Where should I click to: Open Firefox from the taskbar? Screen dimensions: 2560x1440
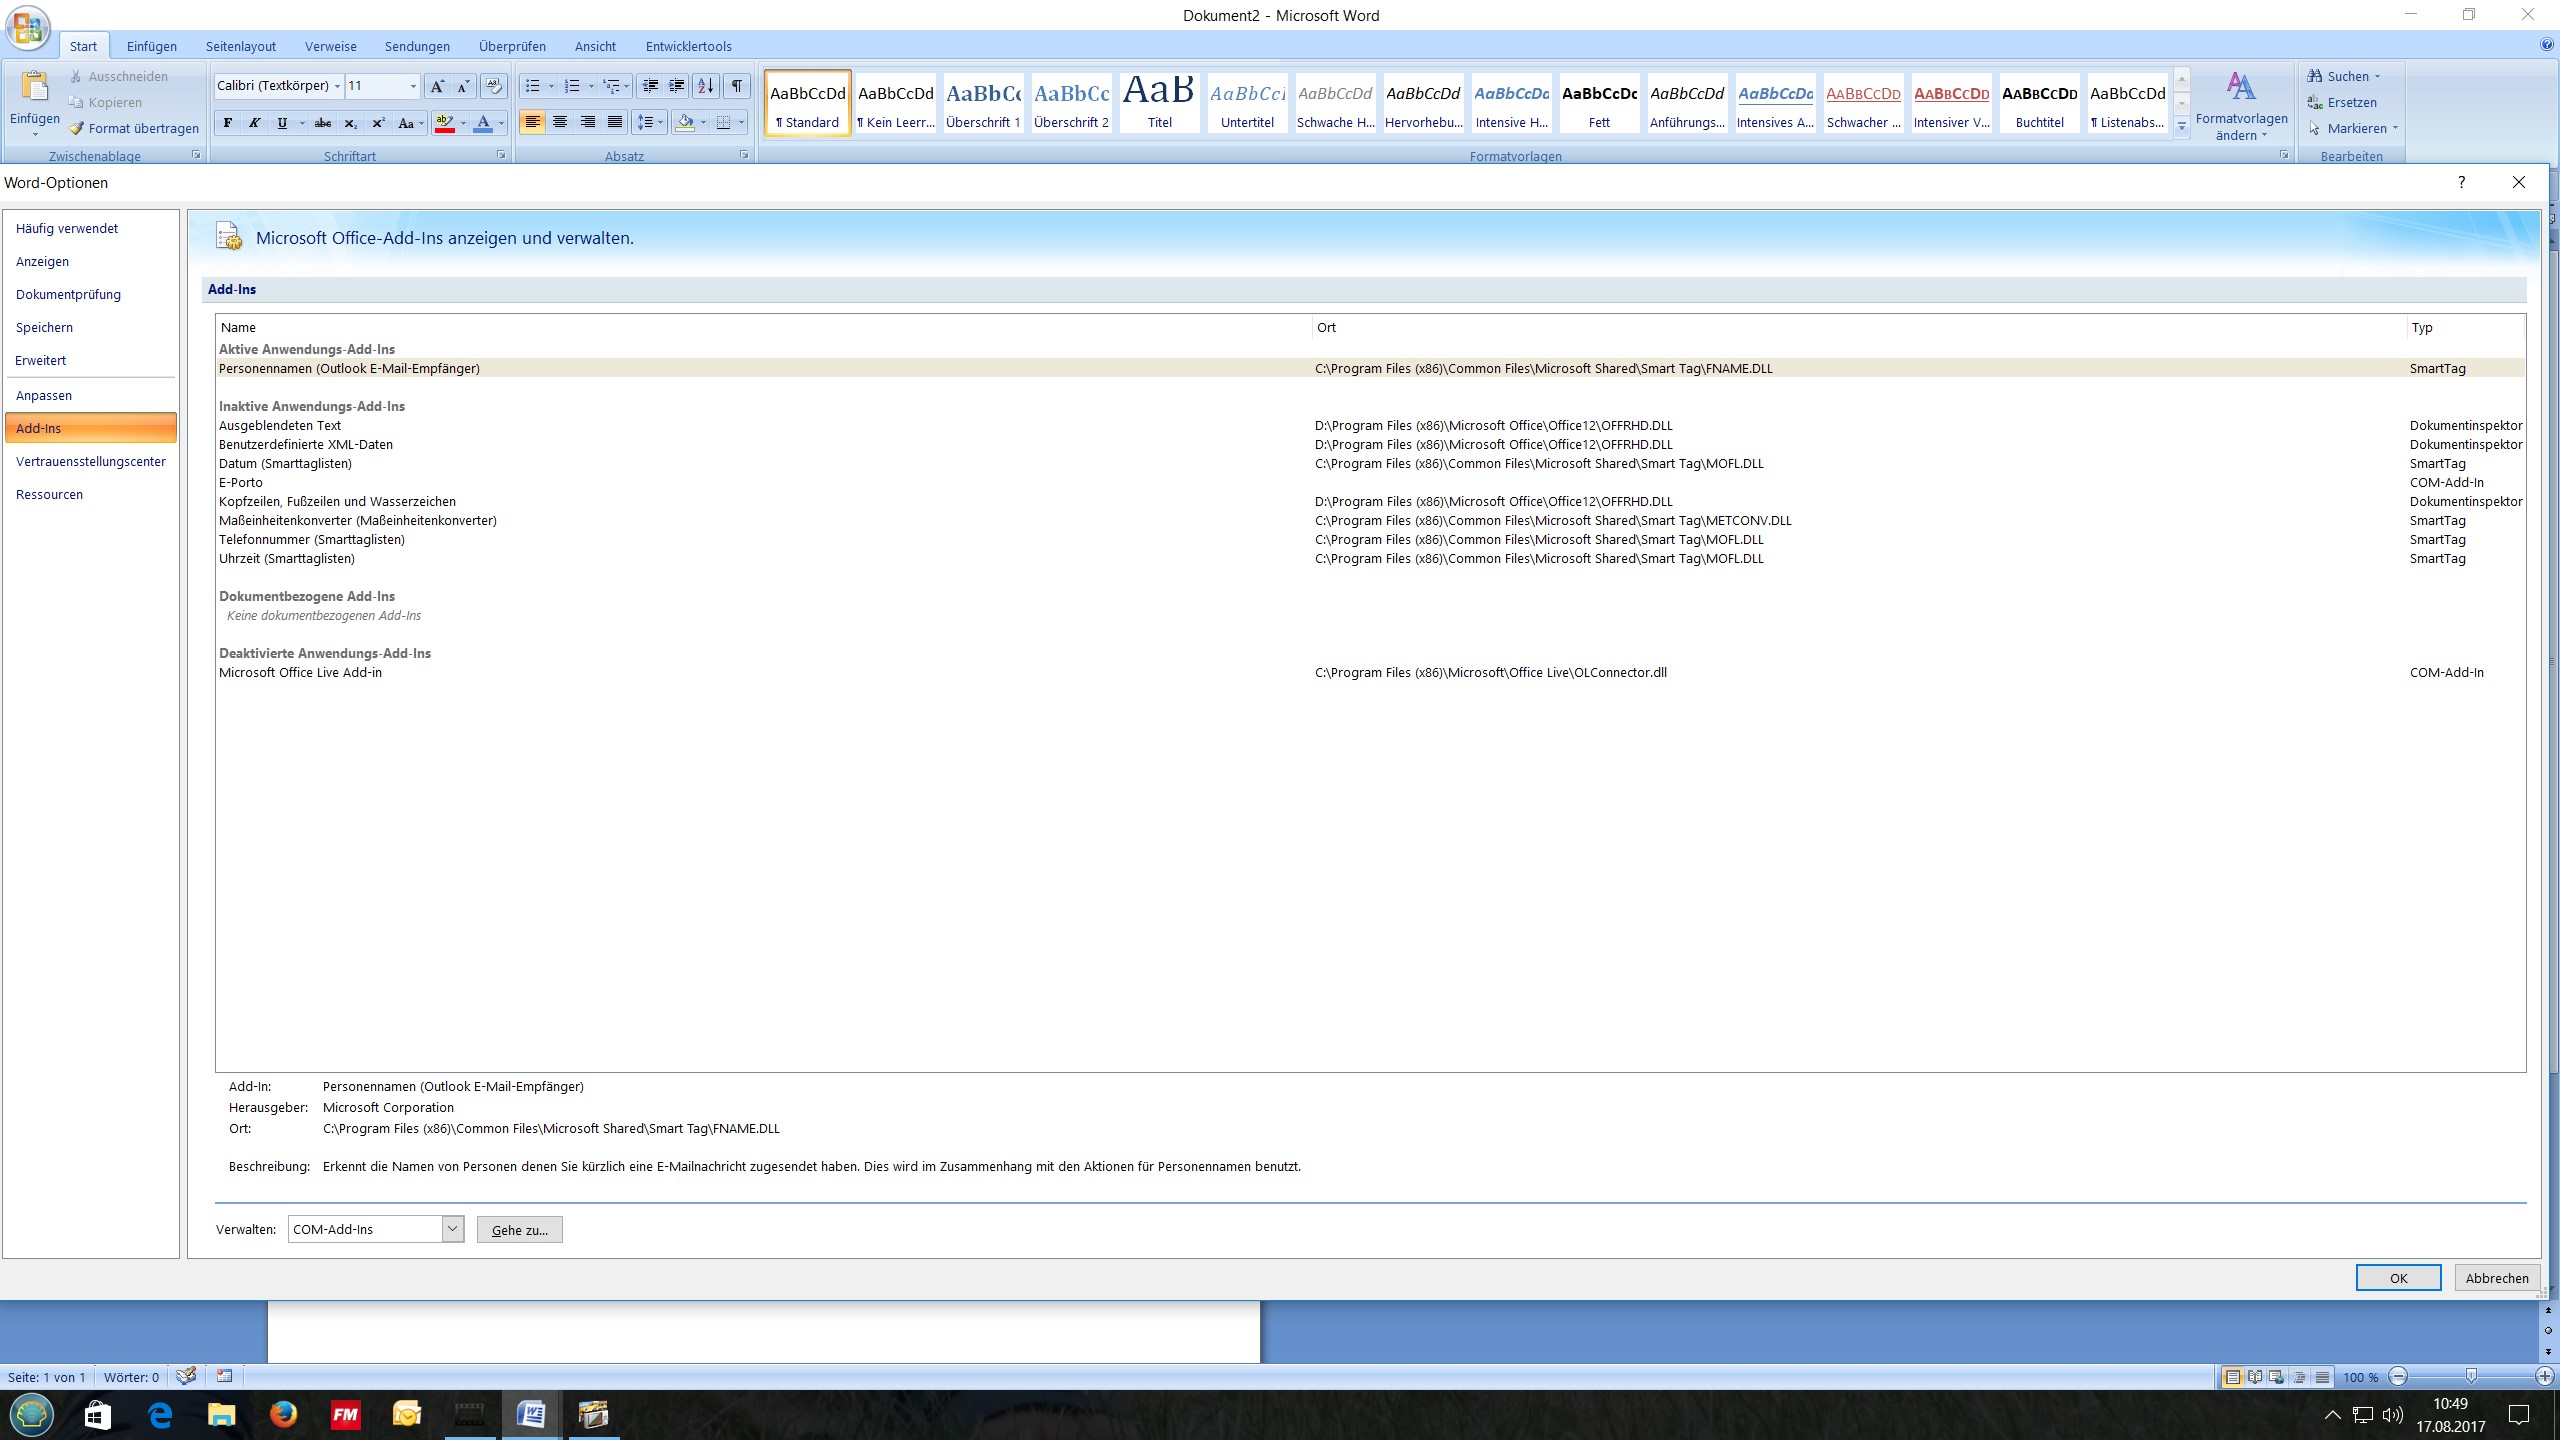tap(283, 1414)
